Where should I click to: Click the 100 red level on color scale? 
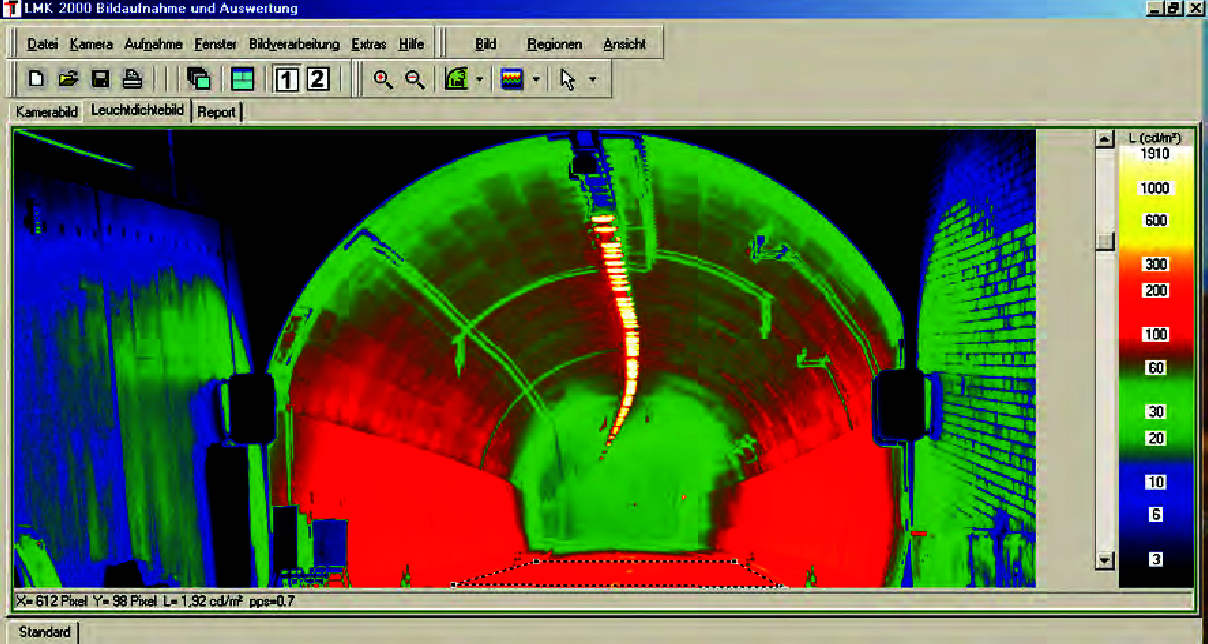(x=1156, y=334)
